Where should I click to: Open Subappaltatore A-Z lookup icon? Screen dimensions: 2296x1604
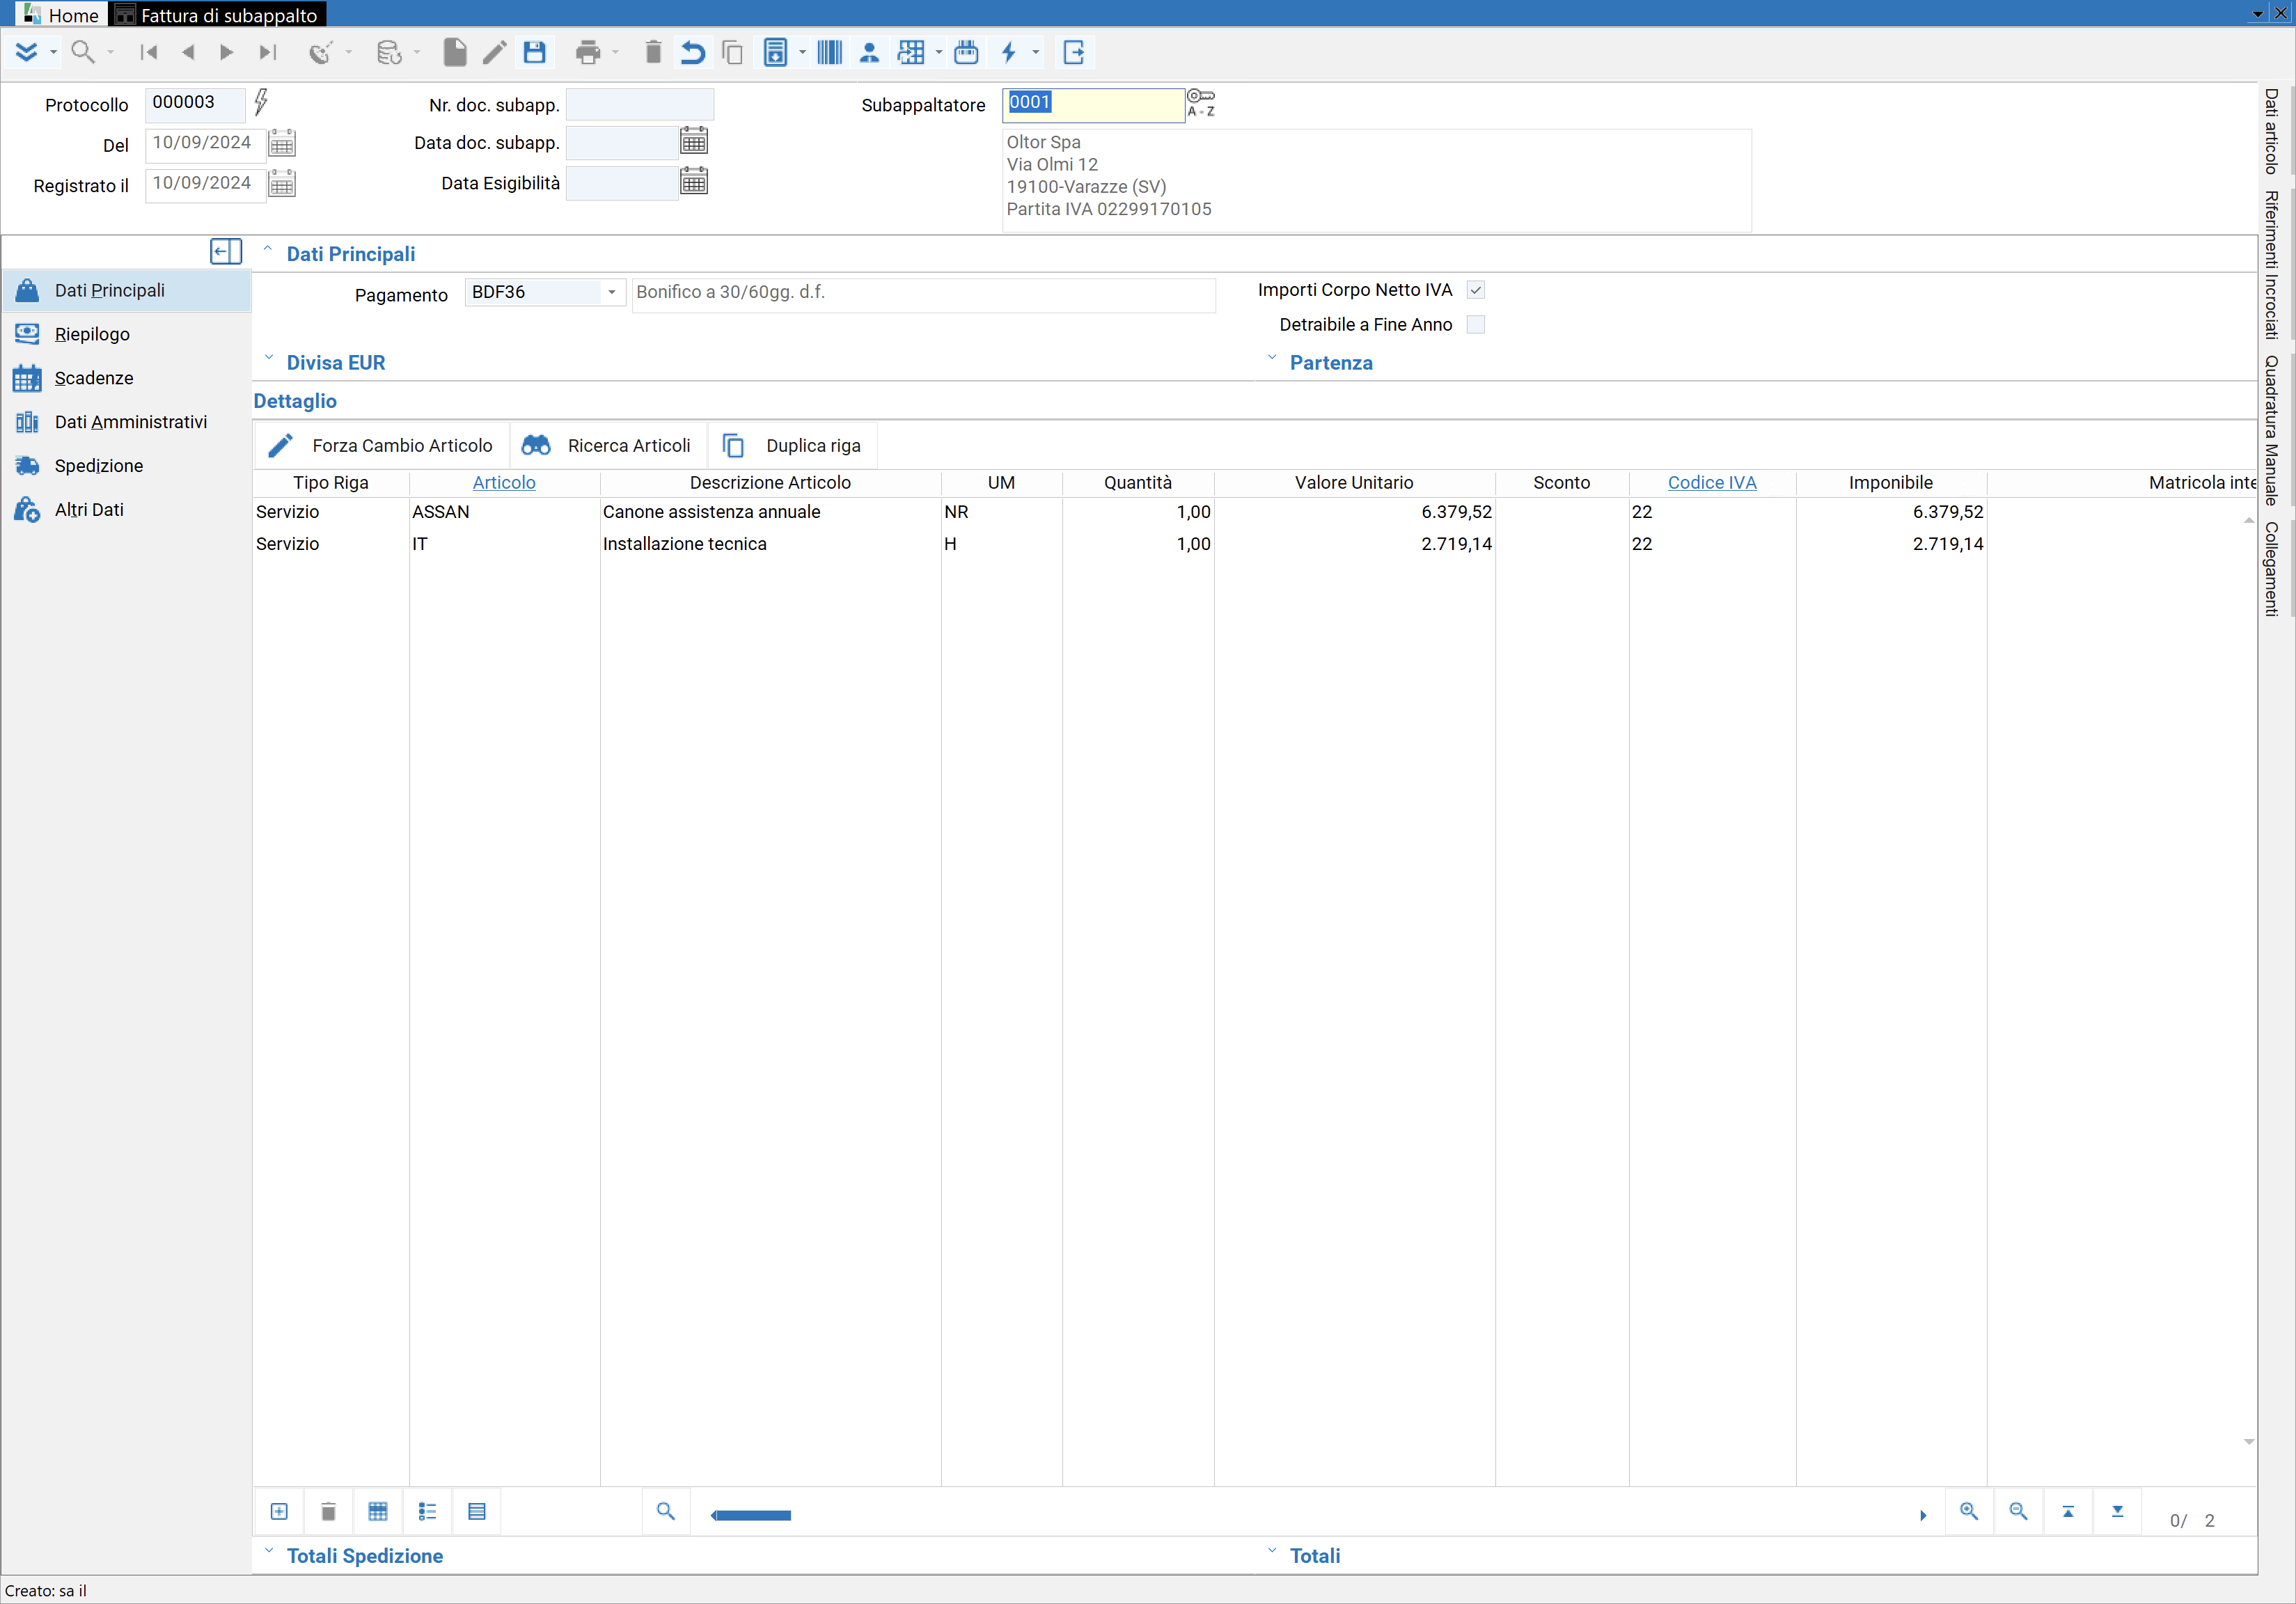tap(1201, 102)
